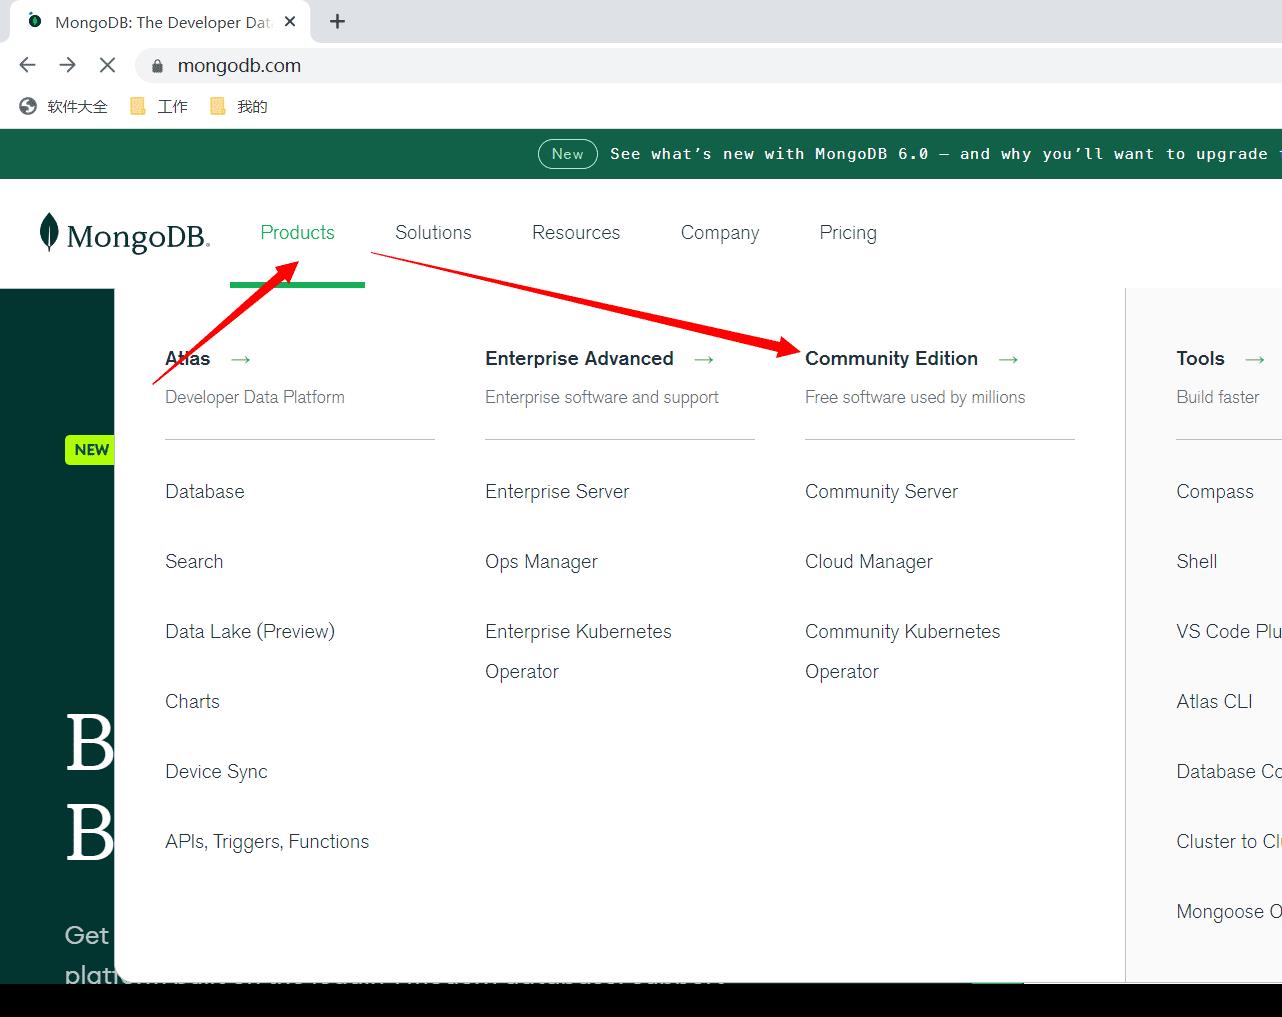Click the arrow next to Atlas heading

coord(240,359)
